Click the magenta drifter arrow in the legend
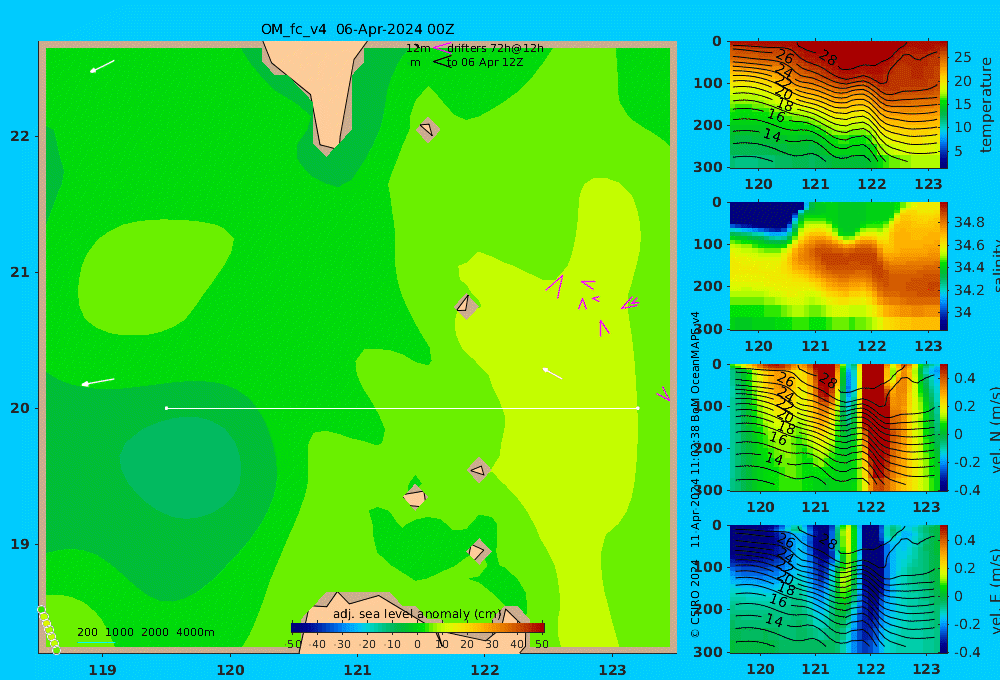This screenshot has width=1000, height=680. coord(441,47)
